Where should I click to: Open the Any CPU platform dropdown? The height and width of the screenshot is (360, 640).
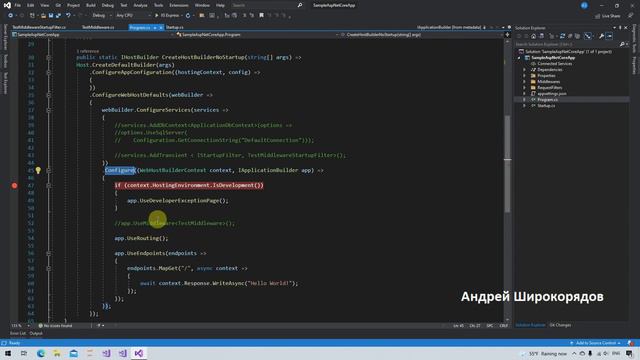point(133,16)
